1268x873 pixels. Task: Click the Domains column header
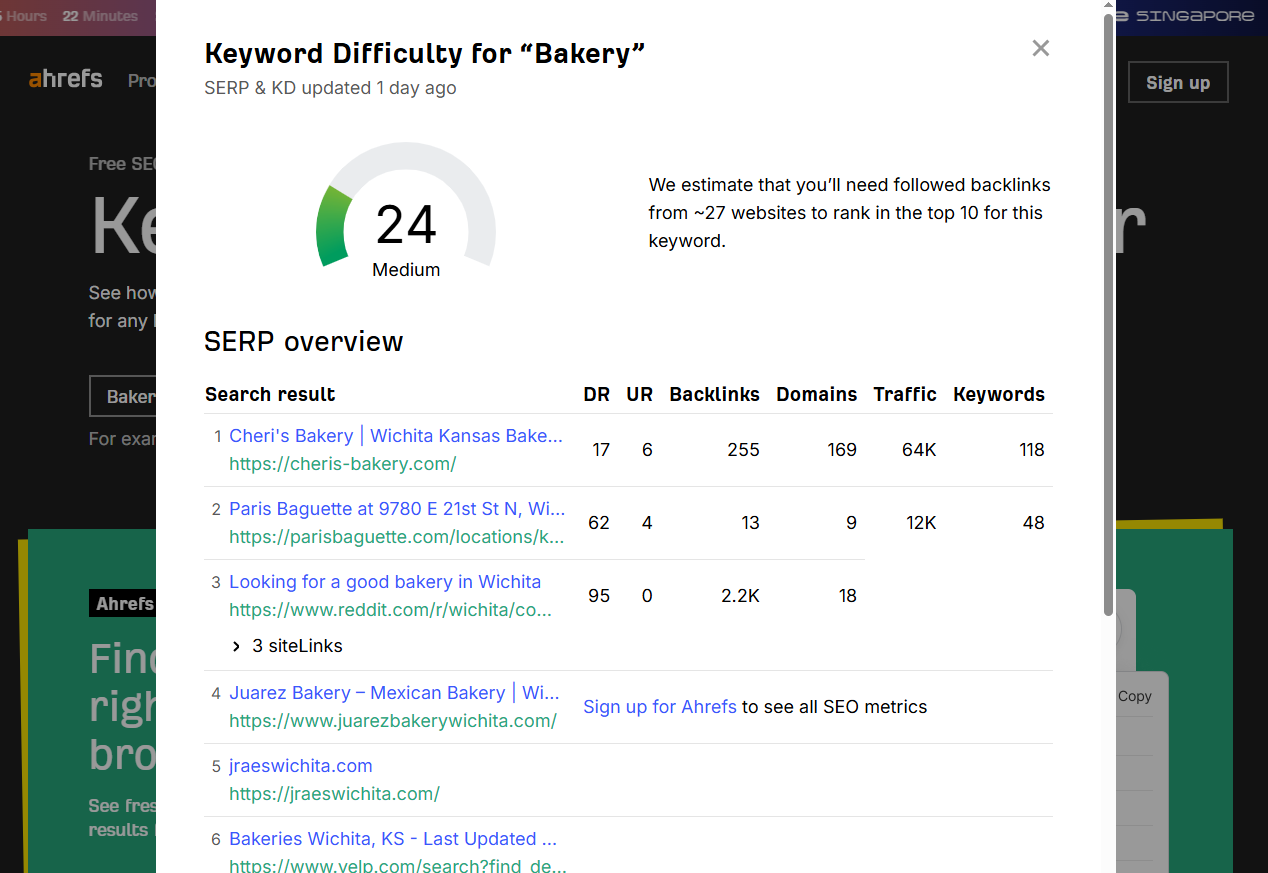[x=817, y=394]
